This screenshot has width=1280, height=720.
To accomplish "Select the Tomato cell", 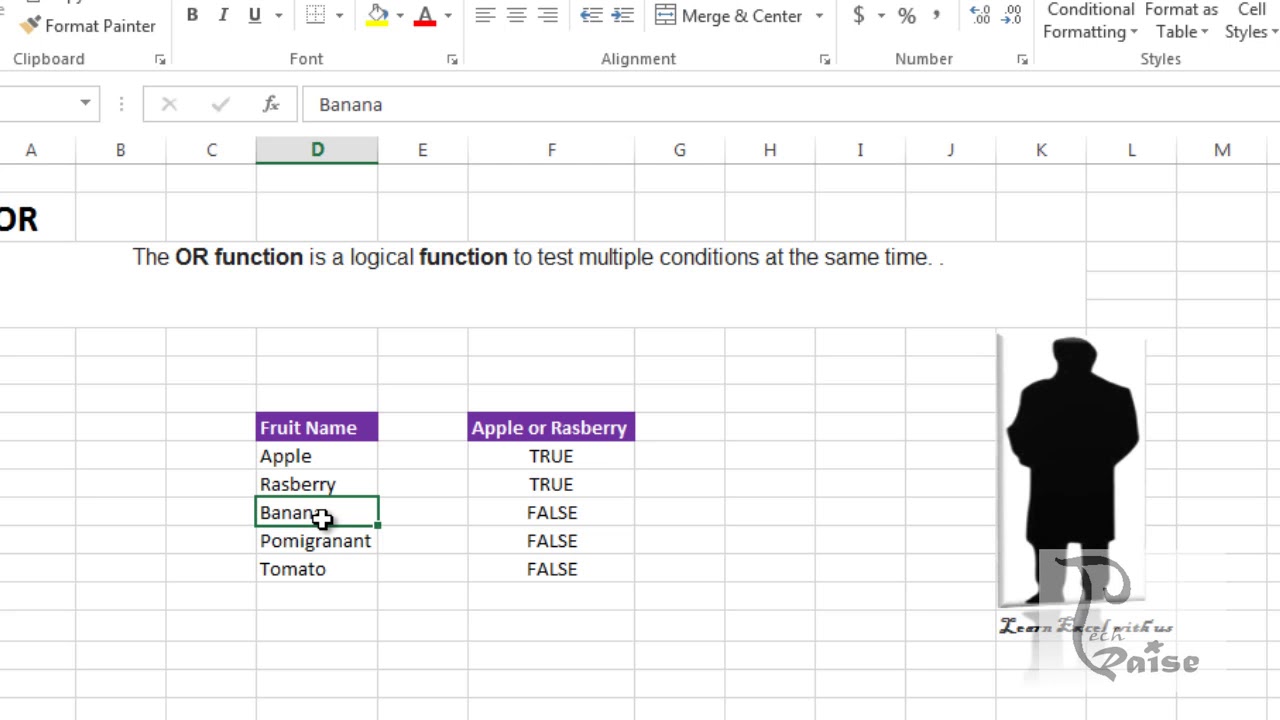I will (x=317, y=569).
